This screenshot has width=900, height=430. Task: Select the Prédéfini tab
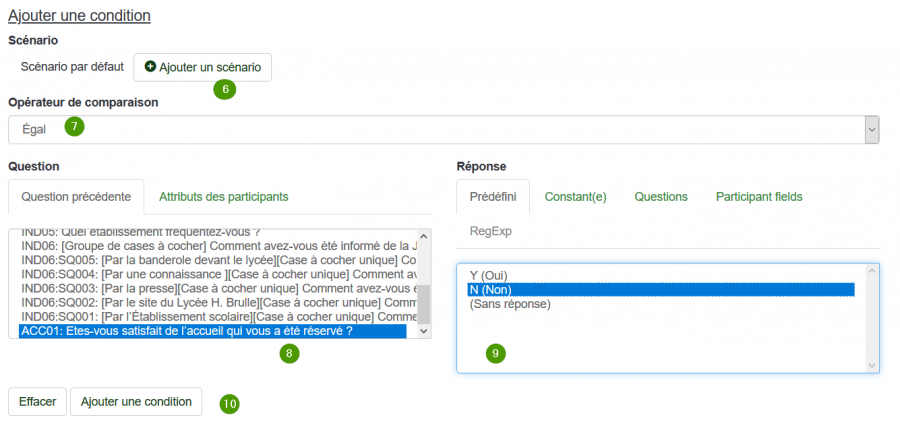[493, 197]
